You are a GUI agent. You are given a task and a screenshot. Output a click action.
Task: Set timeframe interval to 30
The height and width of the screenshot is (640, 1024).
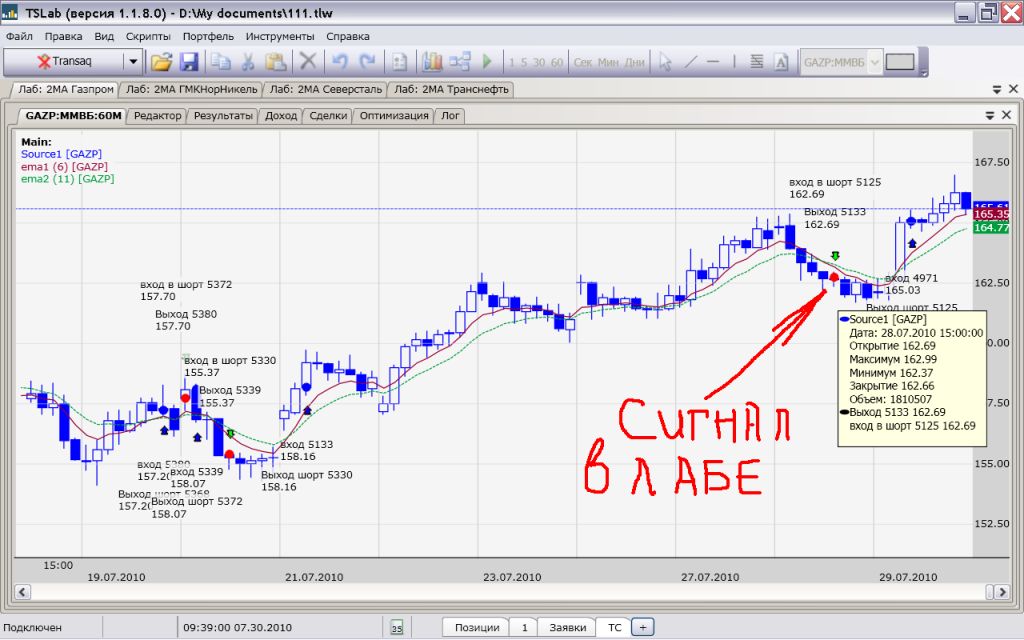tap(539, 63)
